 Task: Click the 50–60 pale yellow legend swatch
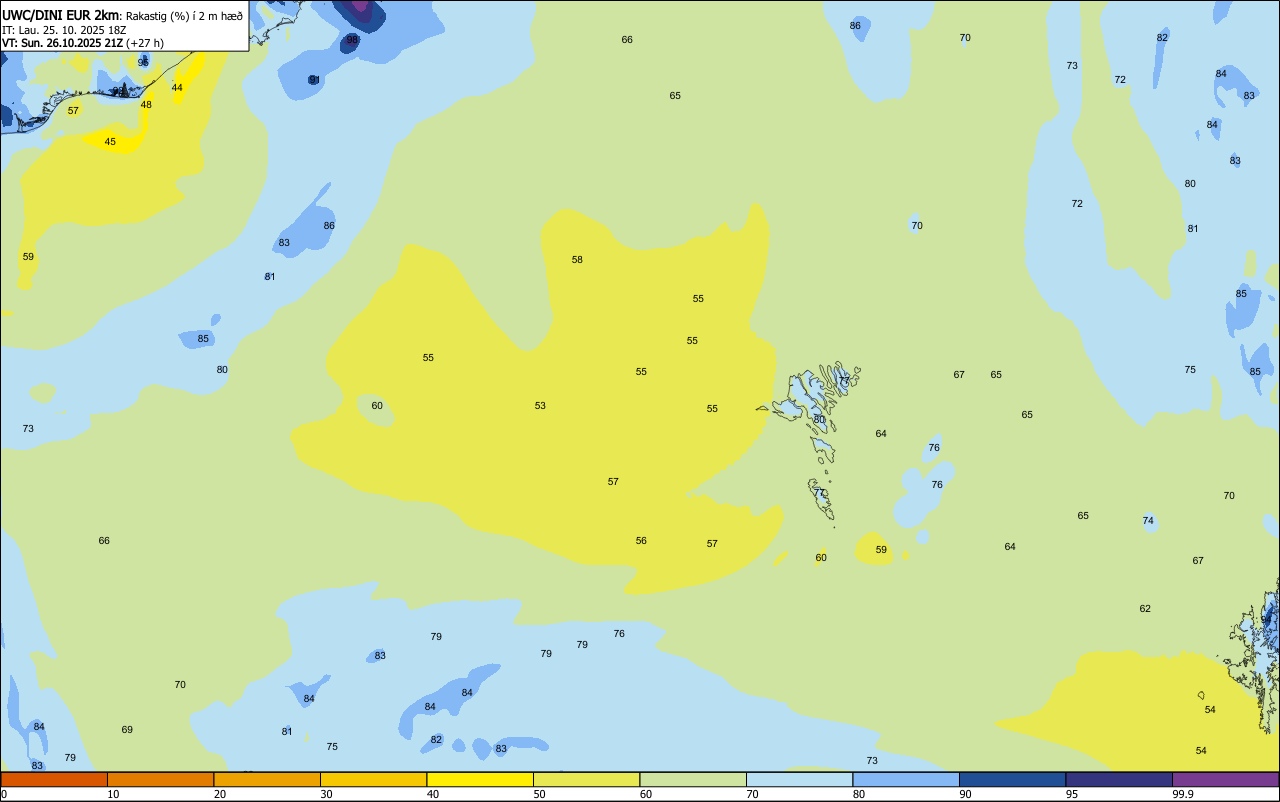[x=586, y=779]
